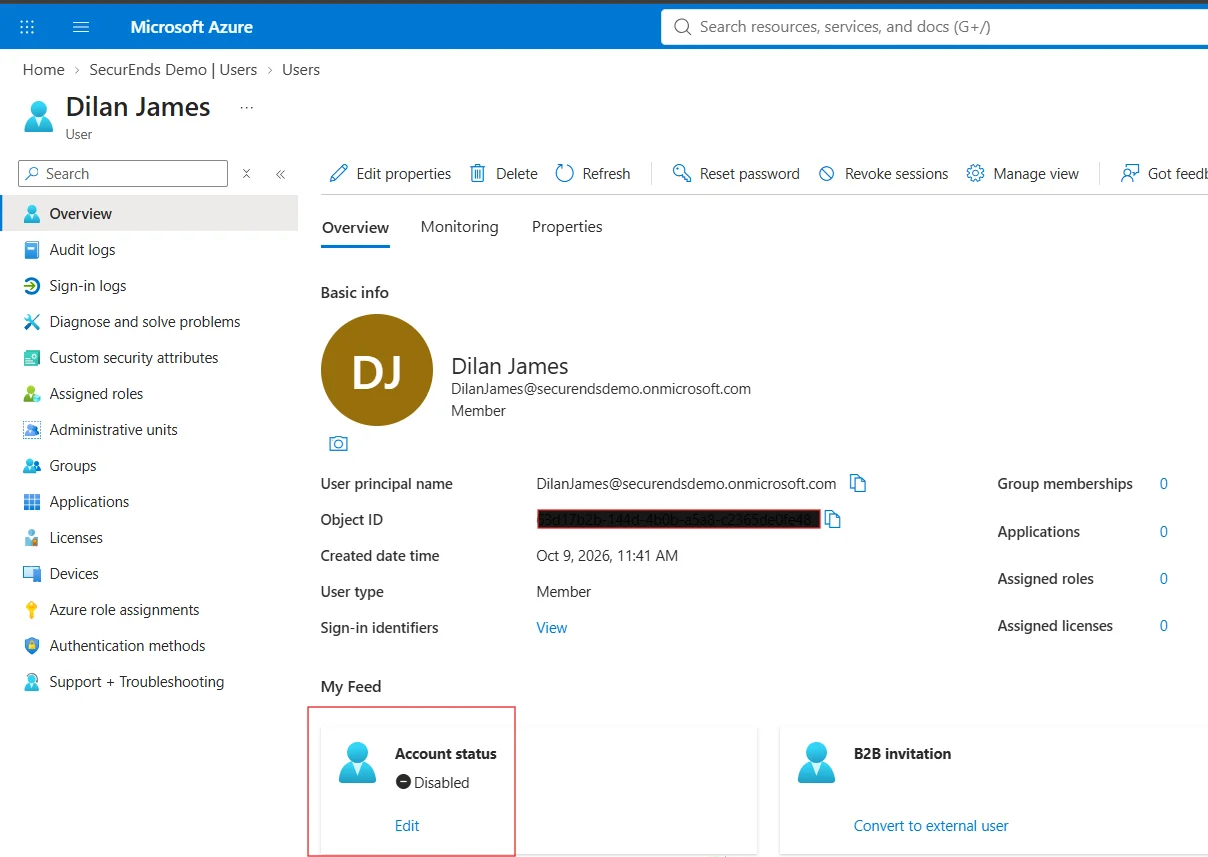The height and width of the screenshot is (857, 1208).
Task: Go to Home breadcrumb link
Action: [44, 70]
